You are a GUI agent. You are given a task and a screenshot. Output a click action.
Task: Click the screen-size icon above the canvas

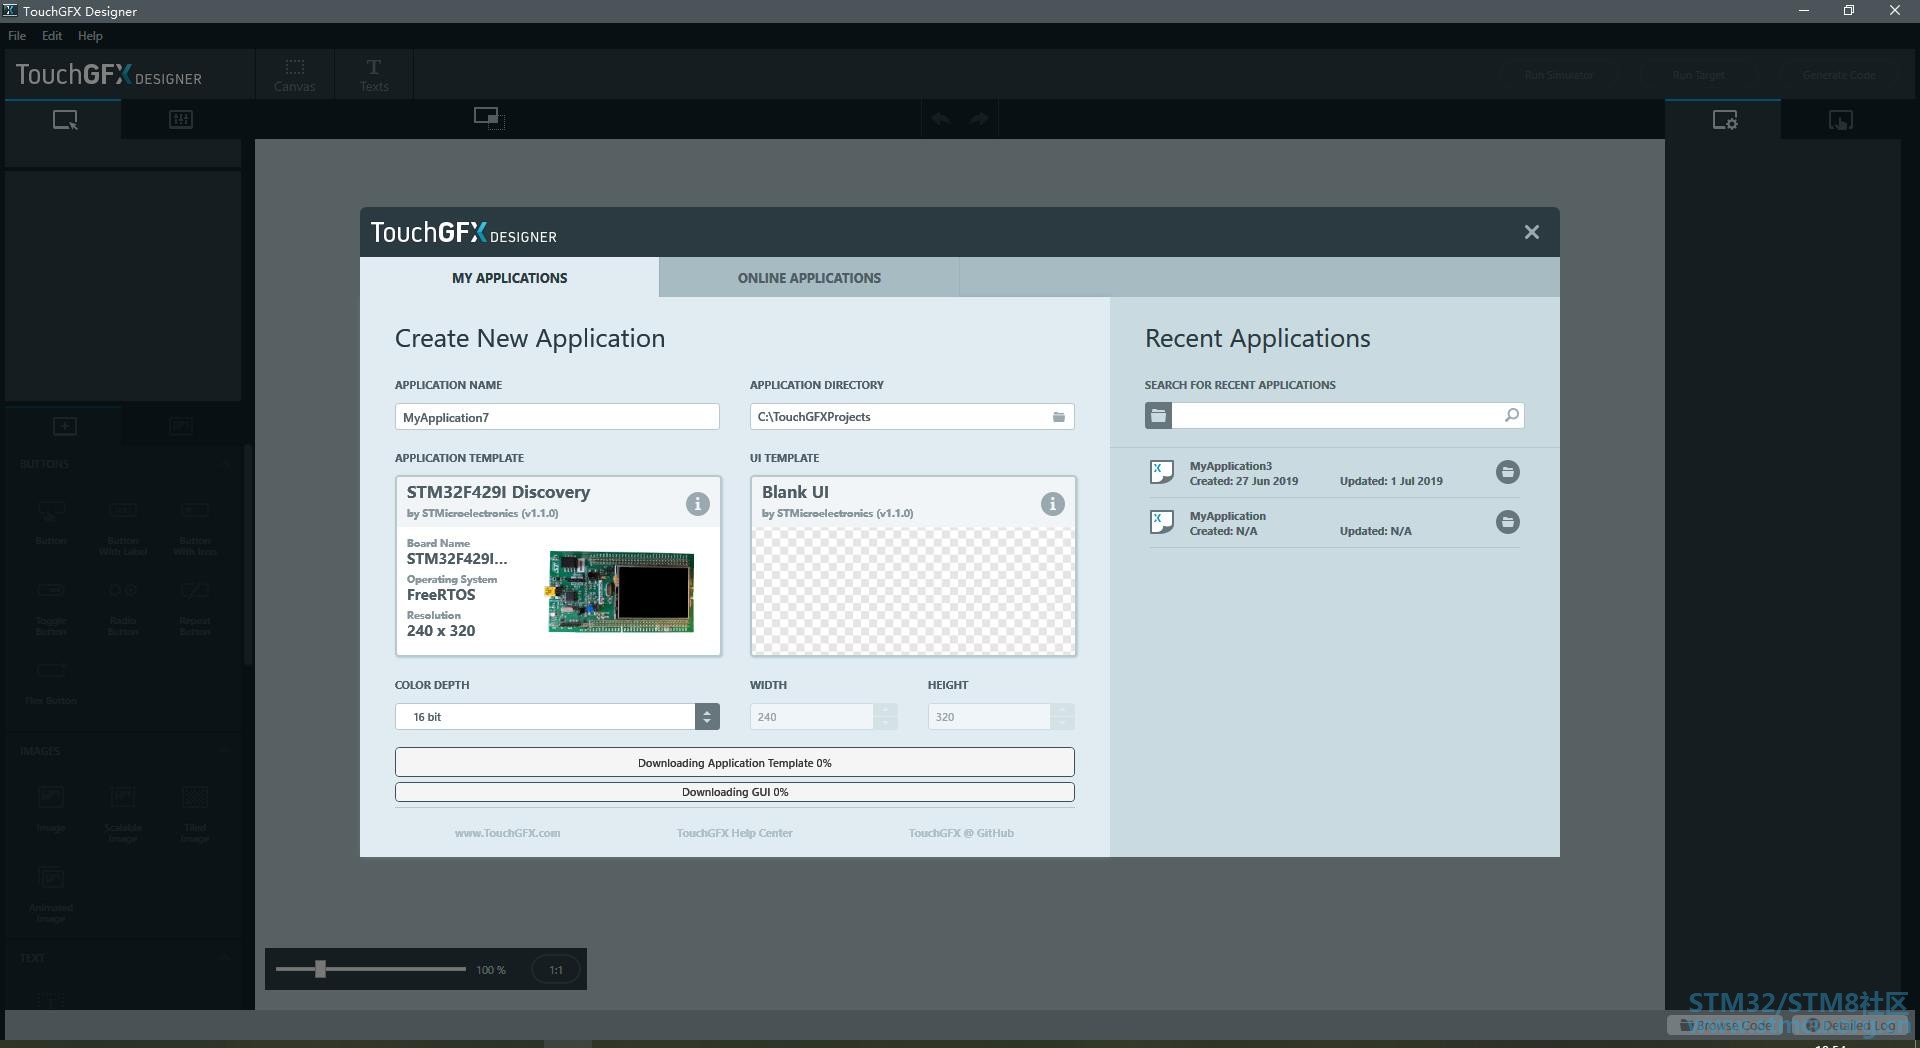pyautogui.click(x=489, y=118)
